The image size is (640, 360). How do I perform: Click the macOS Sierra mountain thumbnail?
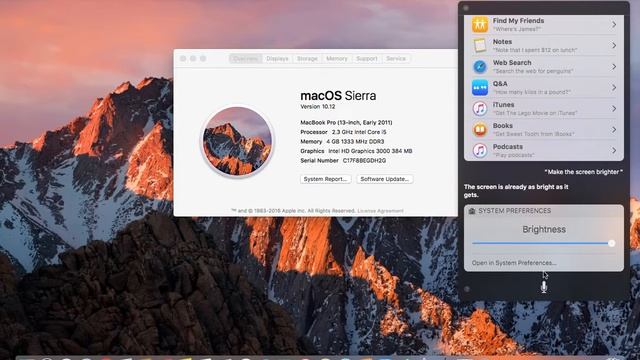[237, 141]
